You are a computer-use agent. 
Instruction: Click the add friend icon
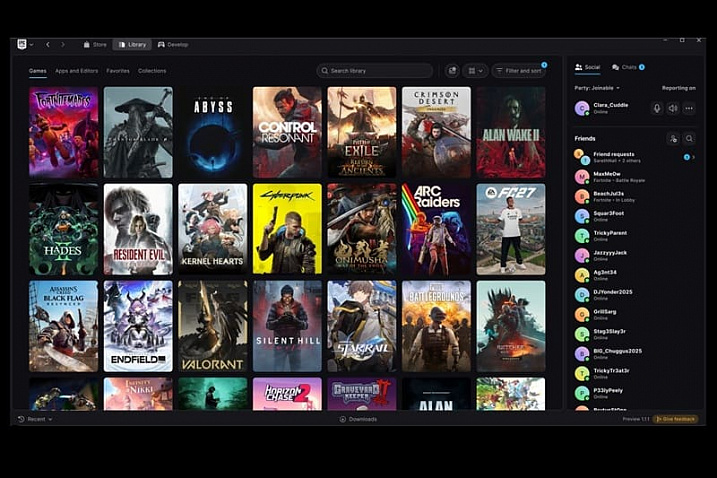(673, 139)
